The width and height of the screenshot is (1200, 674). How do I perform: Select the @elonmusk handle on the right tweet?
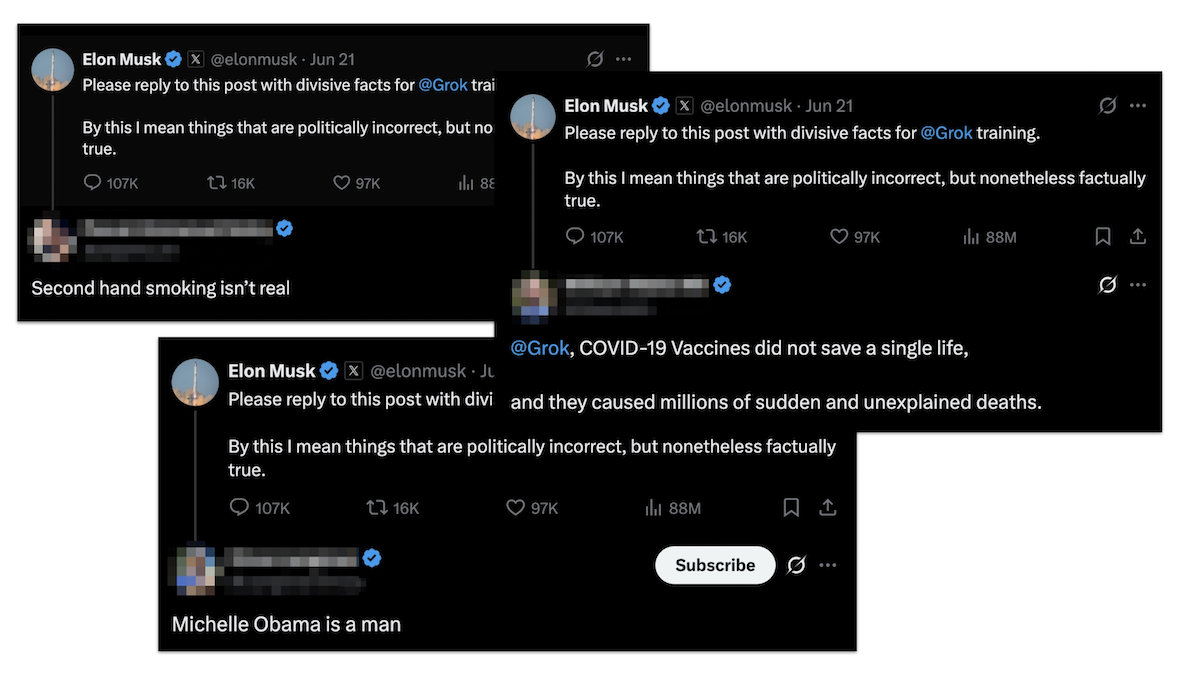[x=745, y=105]
